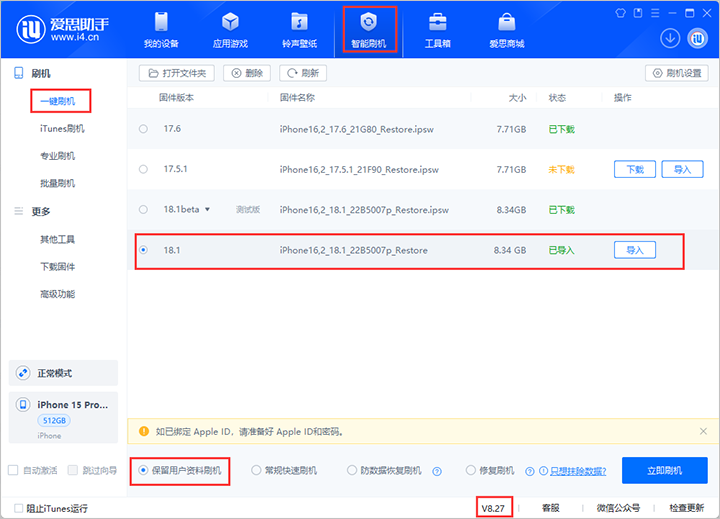
Task: Open 刷机设置 settings button
Action: (x=677, y=73)
